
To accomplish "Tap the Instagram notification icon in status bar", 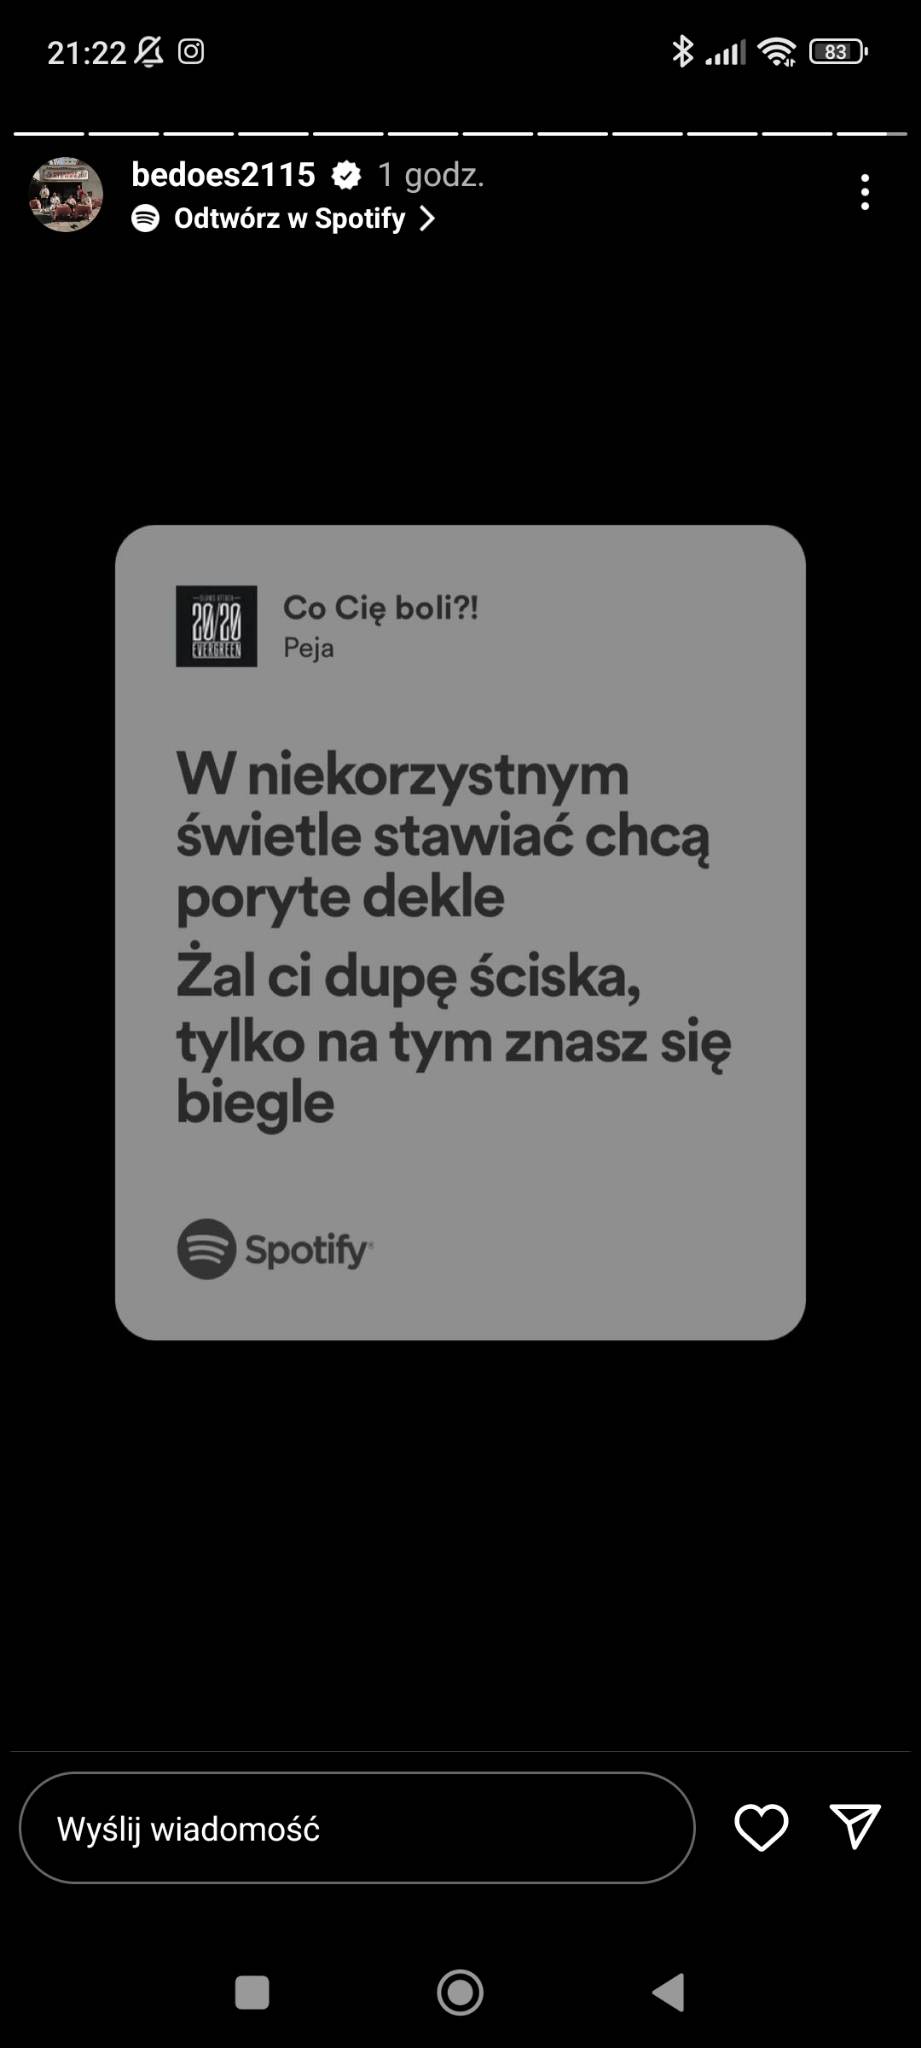I will point(191,51).
